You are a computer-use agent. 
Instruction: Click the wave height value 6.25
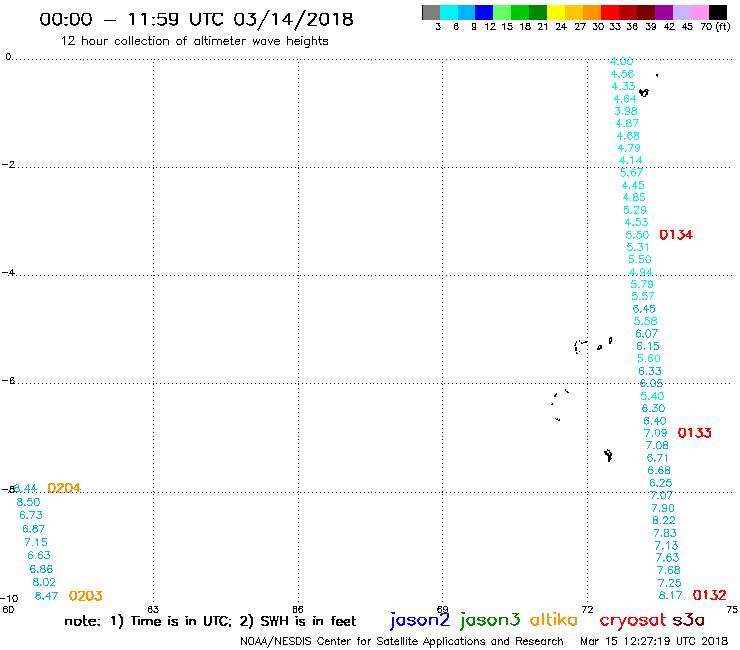660,483
